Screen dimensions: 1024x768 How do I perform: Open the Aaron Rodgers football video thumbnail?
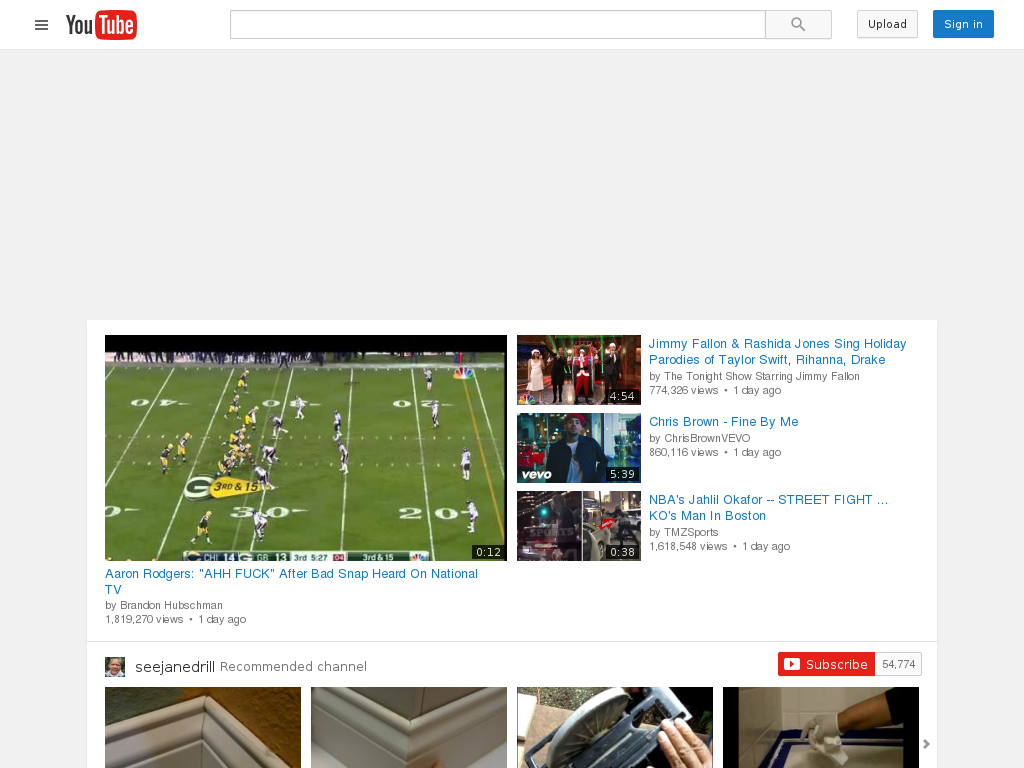pos(306,448)
